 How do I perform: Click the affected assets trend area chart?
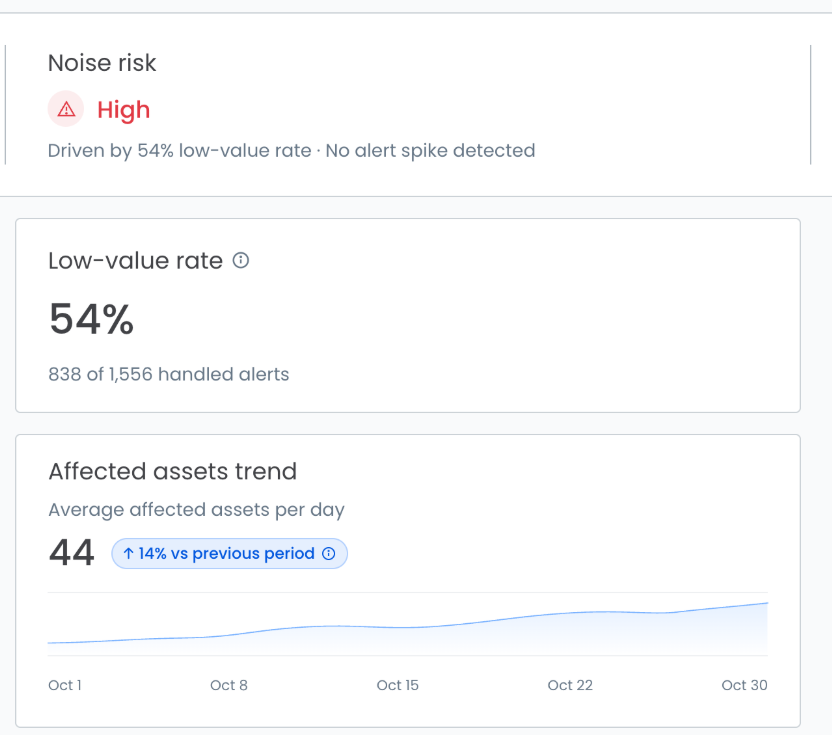click(408, 624)
